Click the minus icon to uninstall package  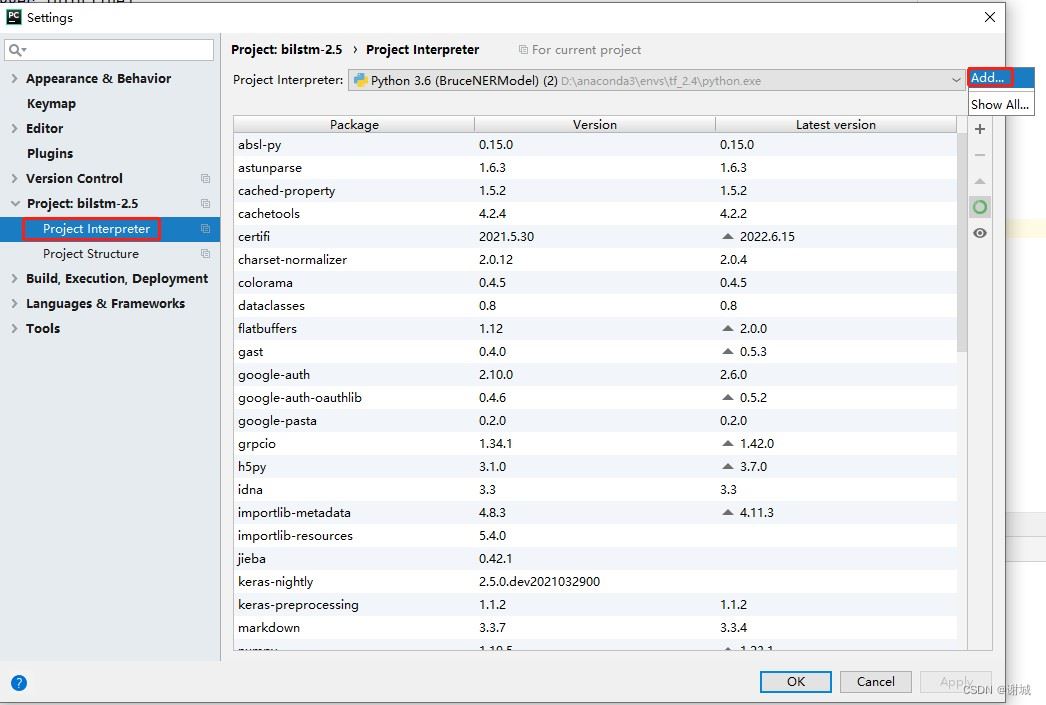tap(980, 156)
